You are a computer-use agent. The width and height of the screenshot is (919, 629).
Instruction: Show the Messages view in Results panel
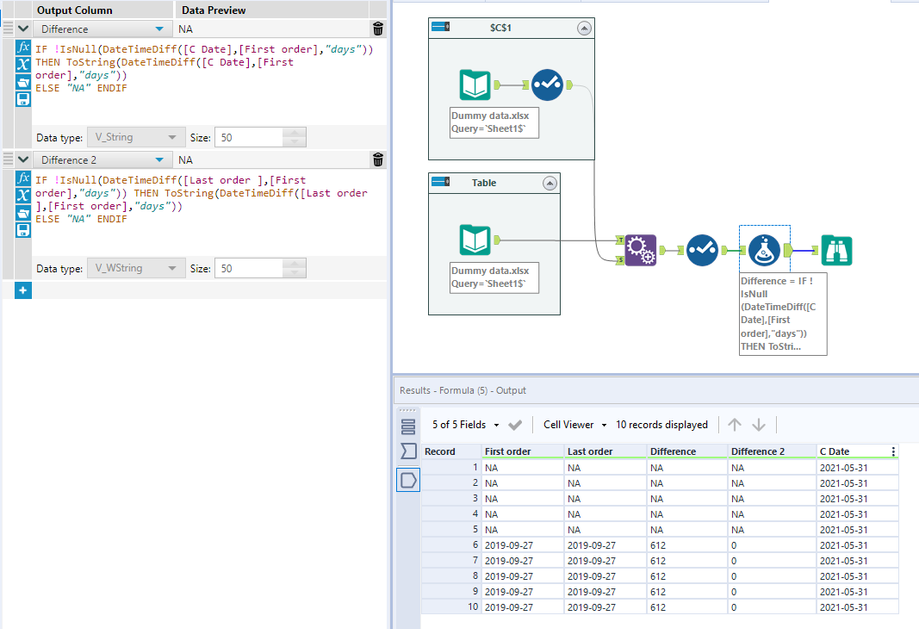[x=408, y=426]
